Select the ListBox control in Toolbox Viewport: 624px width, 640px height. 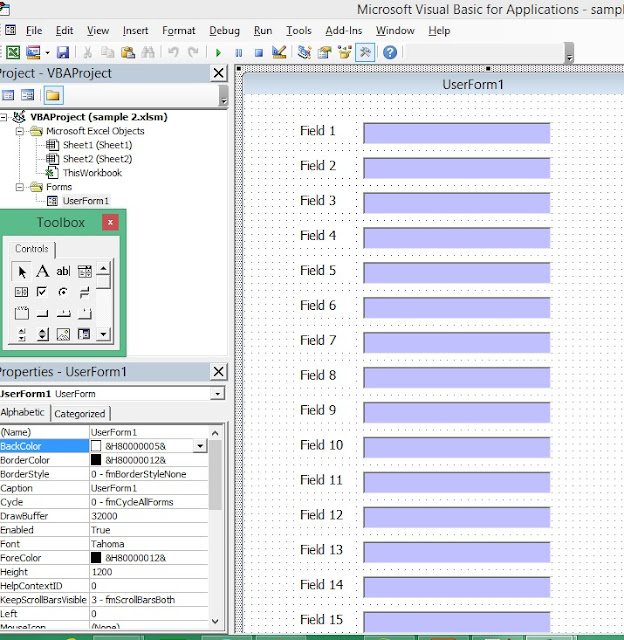[x=22, y=292]
